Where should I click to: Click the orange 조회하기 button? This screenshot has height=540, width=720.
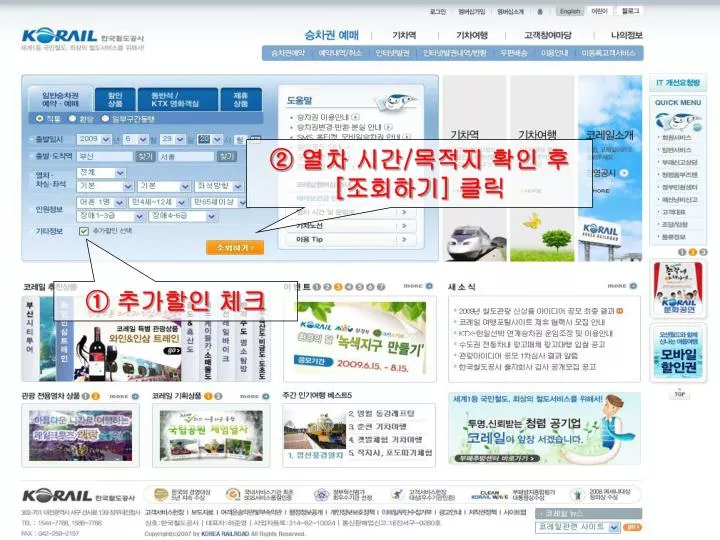235,248
